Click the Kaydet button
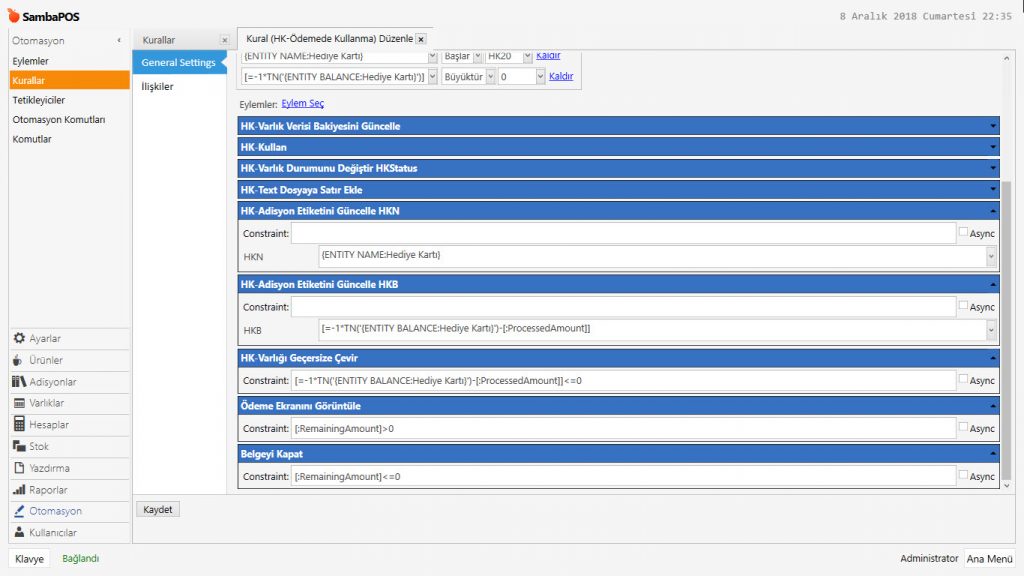1024x576 pixels. point(158,509)
